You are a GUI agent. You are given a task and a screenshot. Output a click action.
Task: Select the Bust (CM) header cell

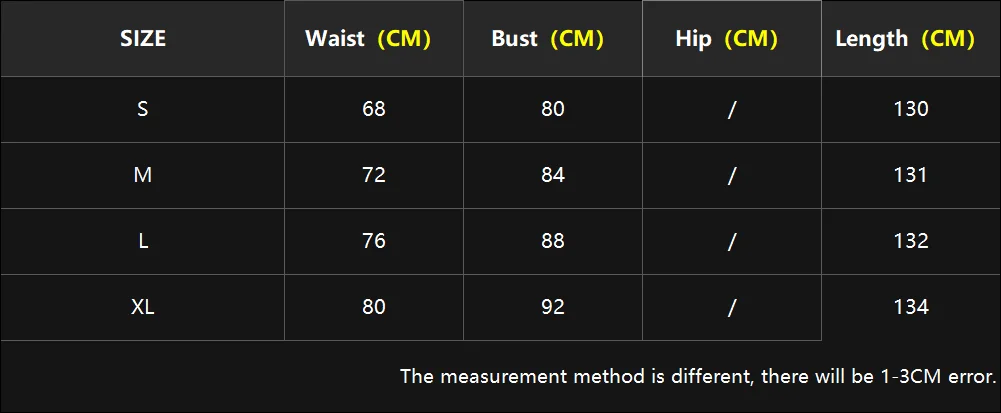pyautogui.click(x=553, y=39)
